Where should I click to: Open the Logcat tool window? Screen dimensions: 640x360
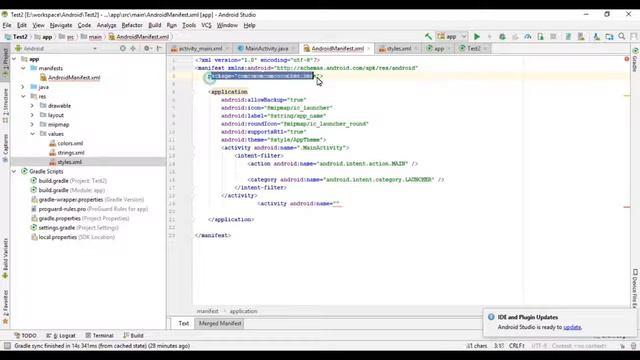tap(61, 336)
